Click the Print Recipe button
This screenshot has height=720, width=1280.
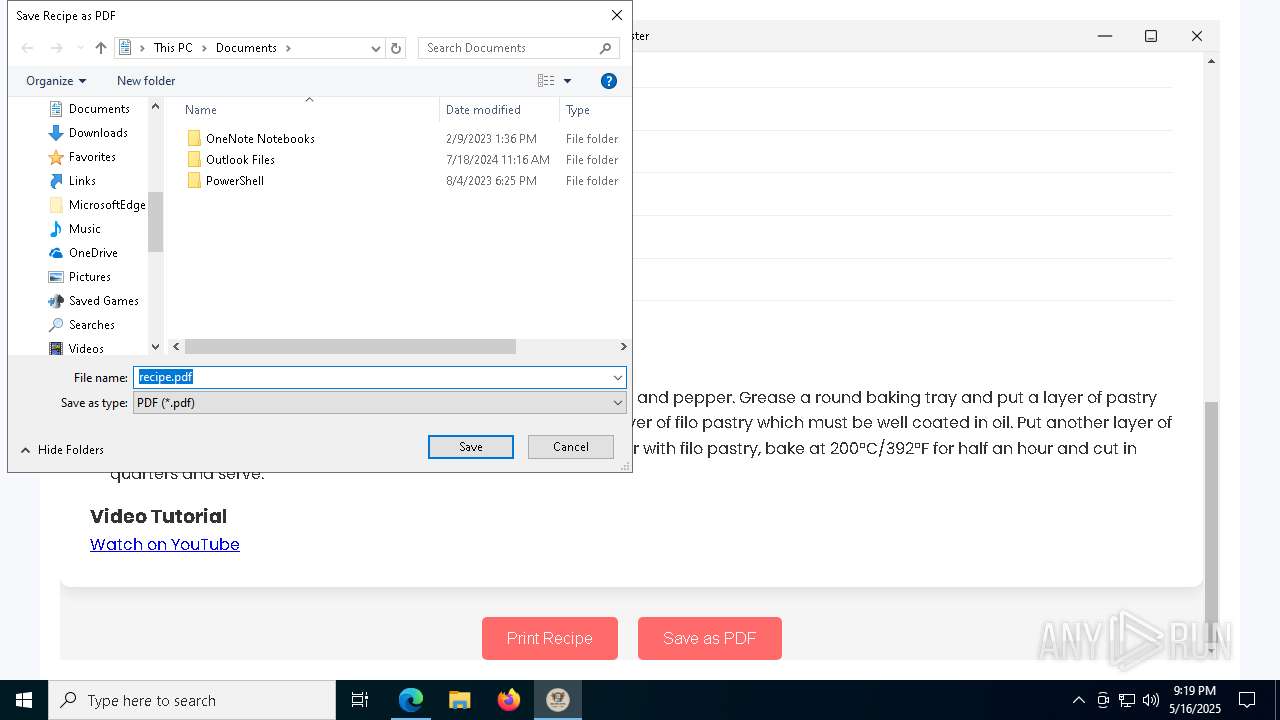pyautogui.click(x=550, y=638)
